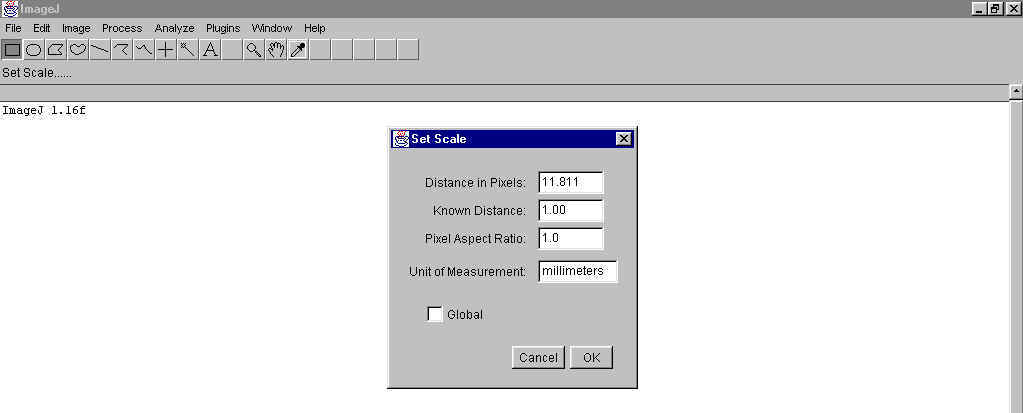Click the Pixel Aspect Ratio field
This screenshot has height=413, width=1023.
571,238
